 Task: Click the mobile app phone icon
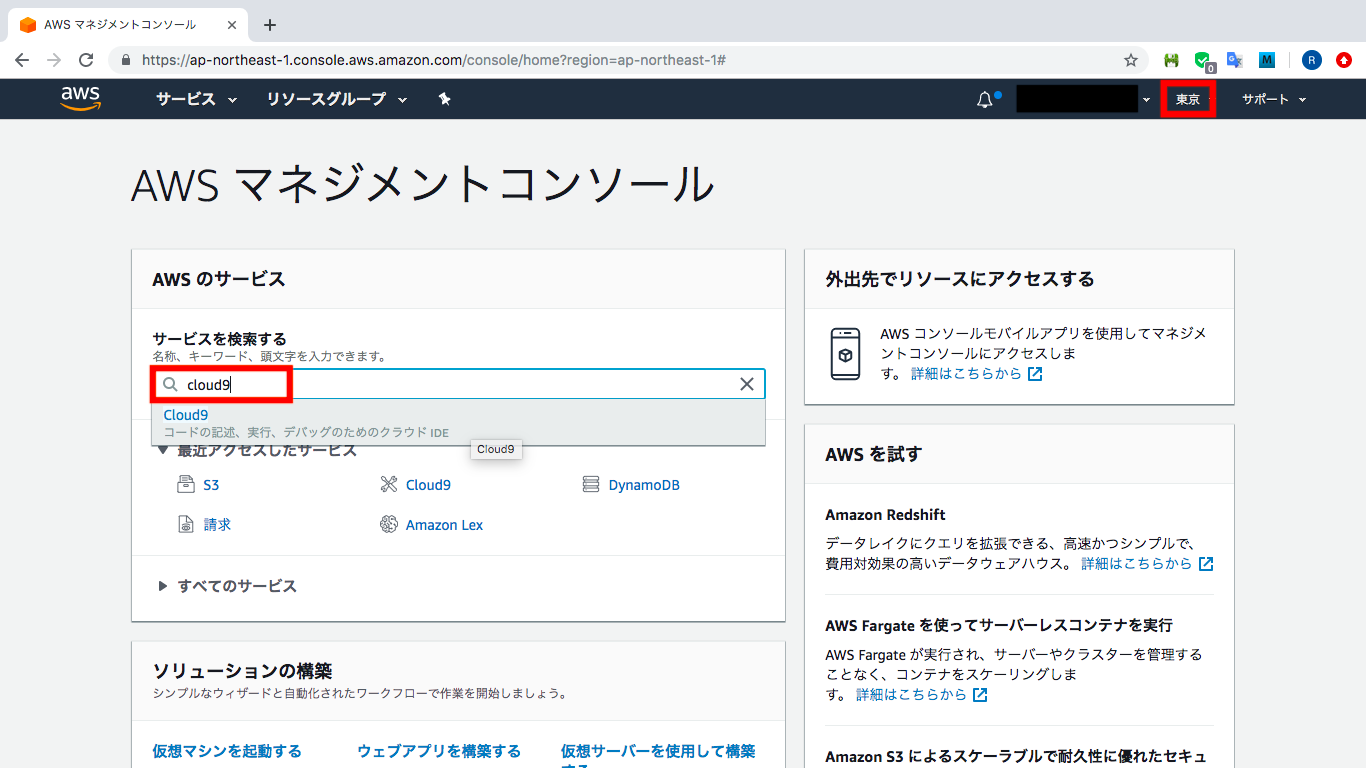tap(845, 353)
